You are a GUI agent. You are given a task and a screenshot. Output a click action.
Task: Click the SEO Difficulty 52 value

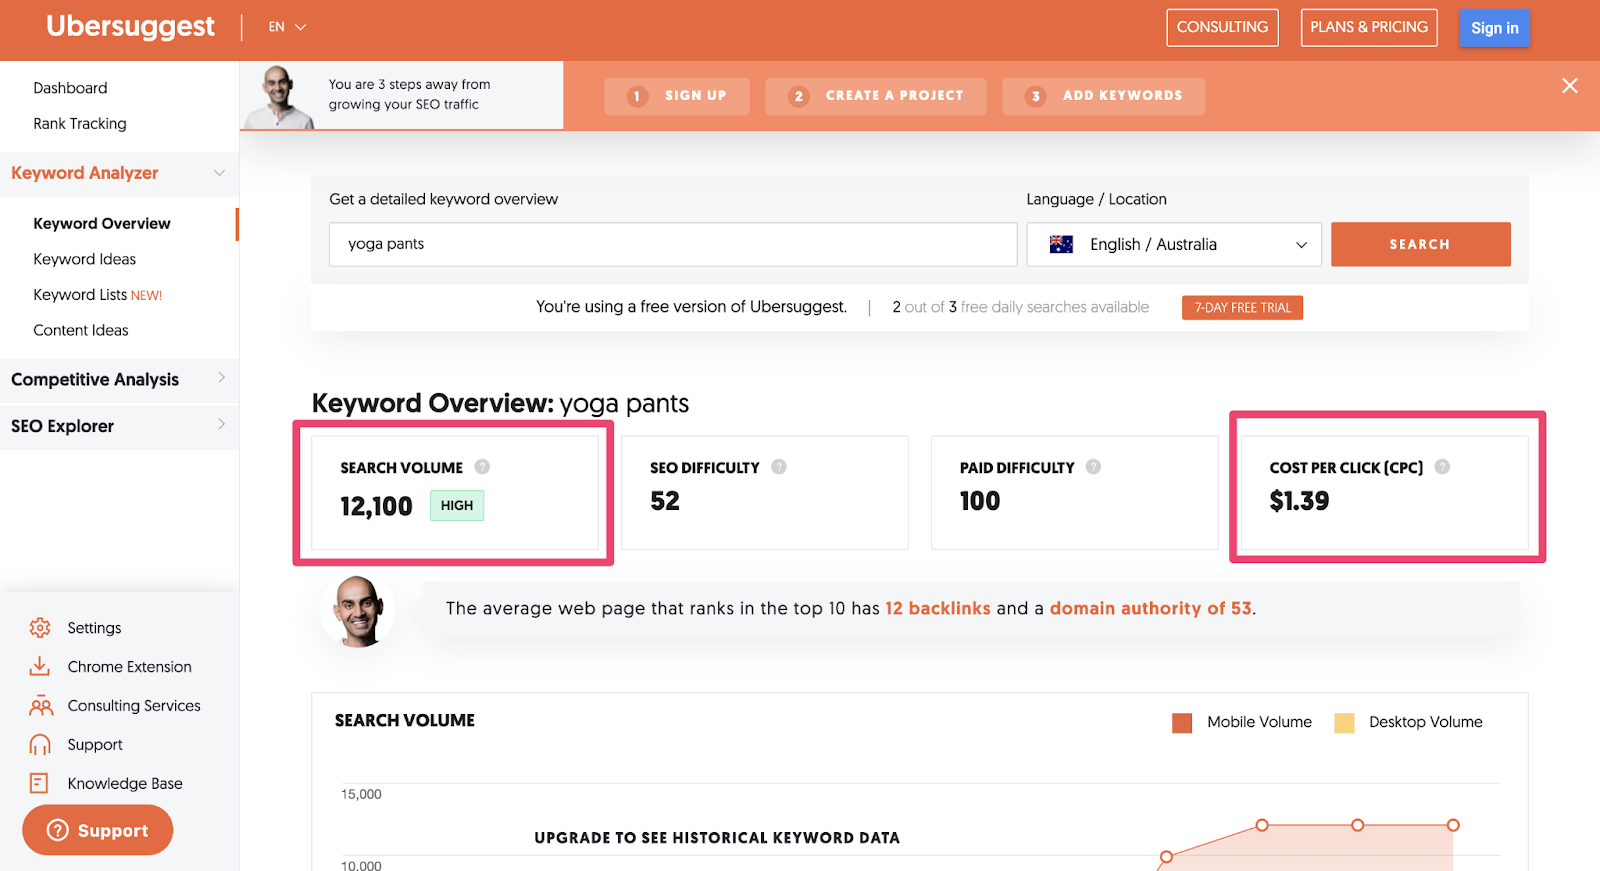[665, 501]
